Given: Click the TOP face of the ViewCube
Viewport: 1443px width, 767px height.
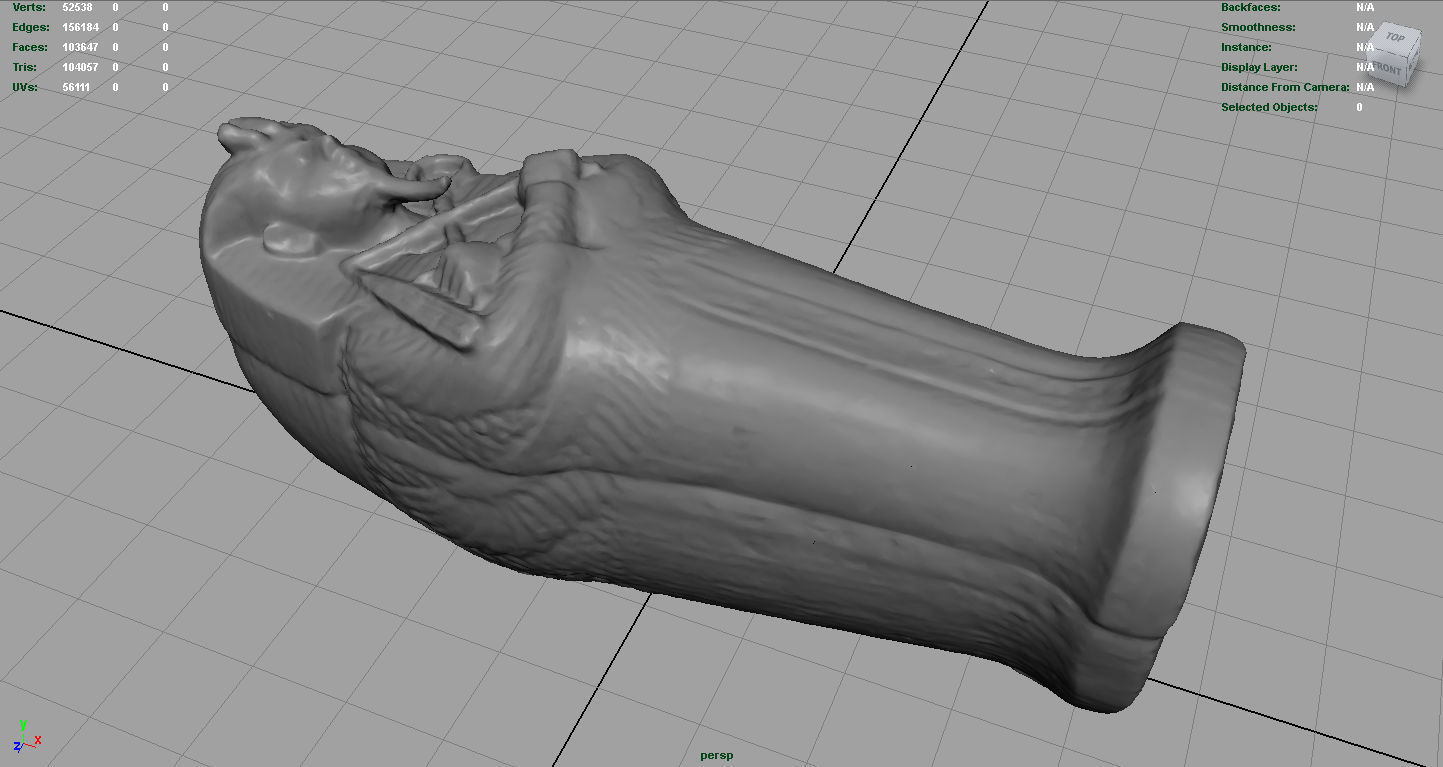Looking at the screenshot, I should (1393, 39).
